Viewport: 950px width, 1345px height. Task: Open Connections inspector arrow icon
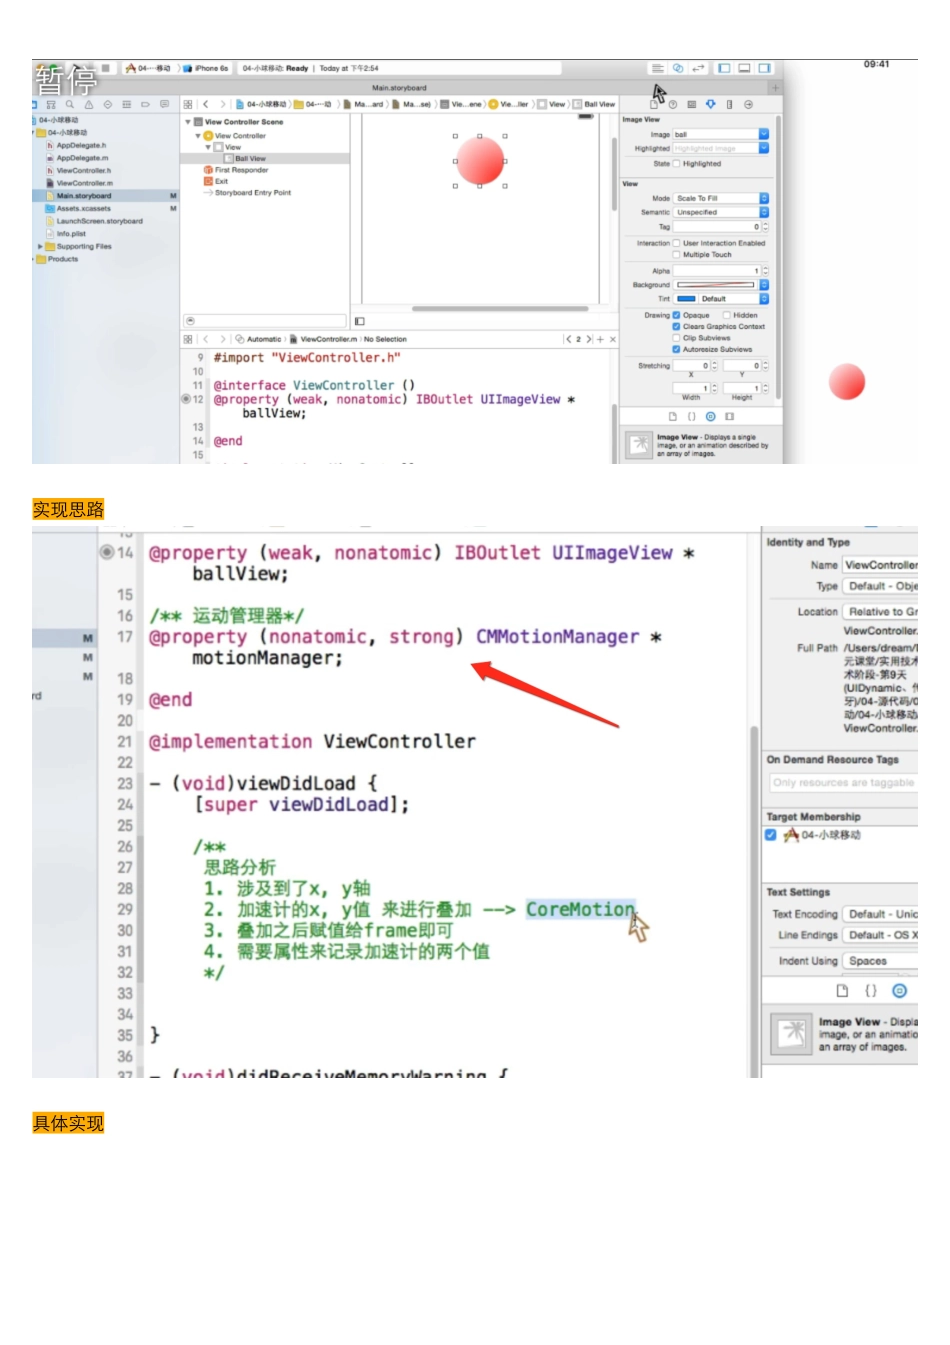click(748, 104)
